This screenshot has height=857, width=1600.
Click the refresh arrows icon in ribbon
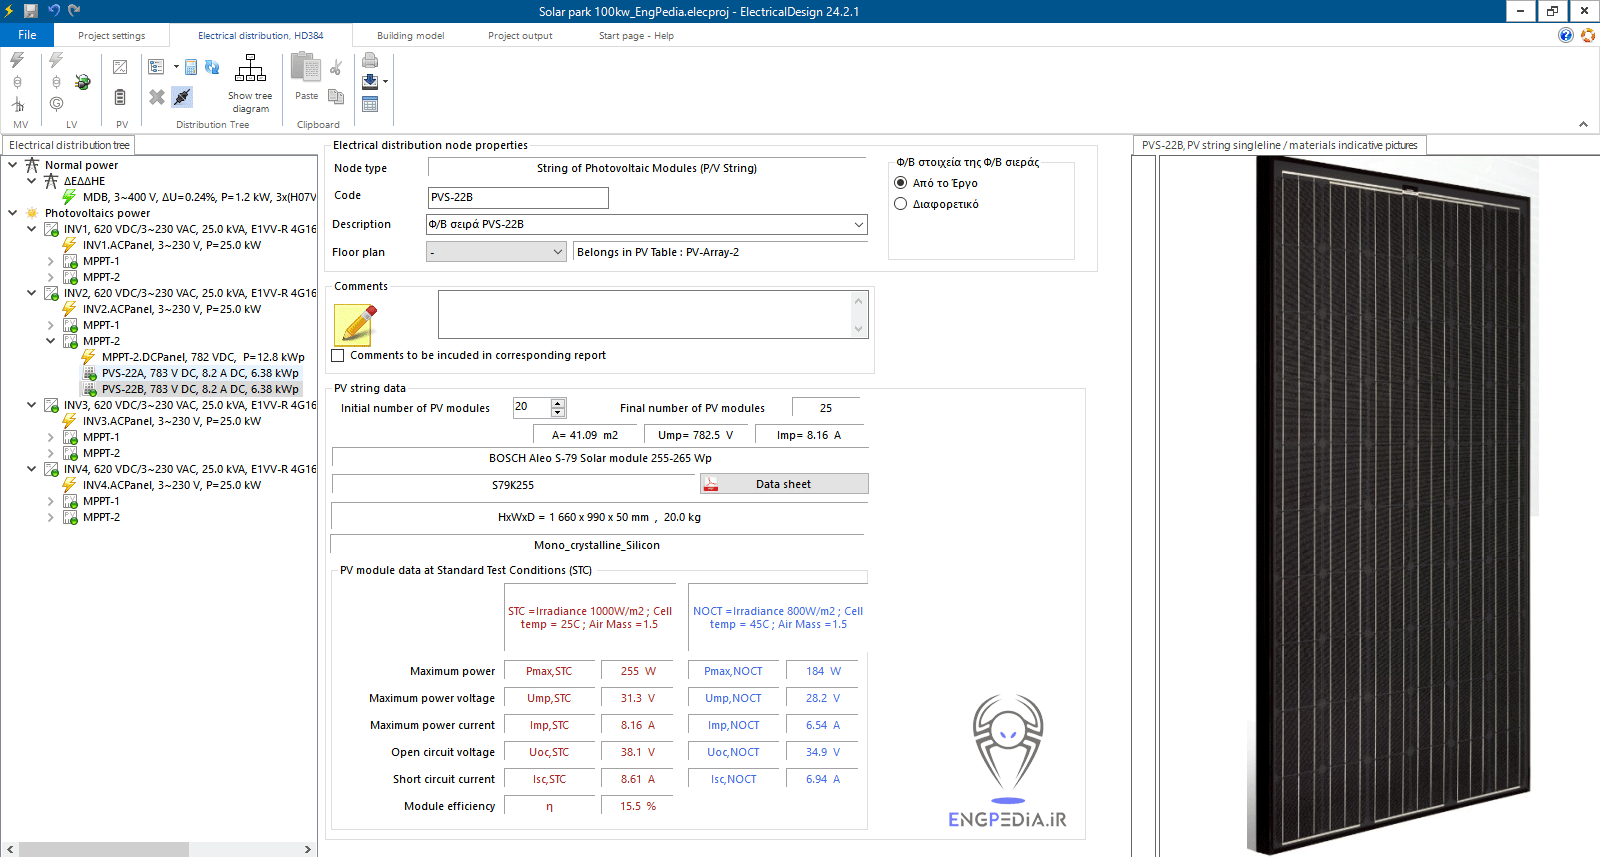click(x=212, y=67)
